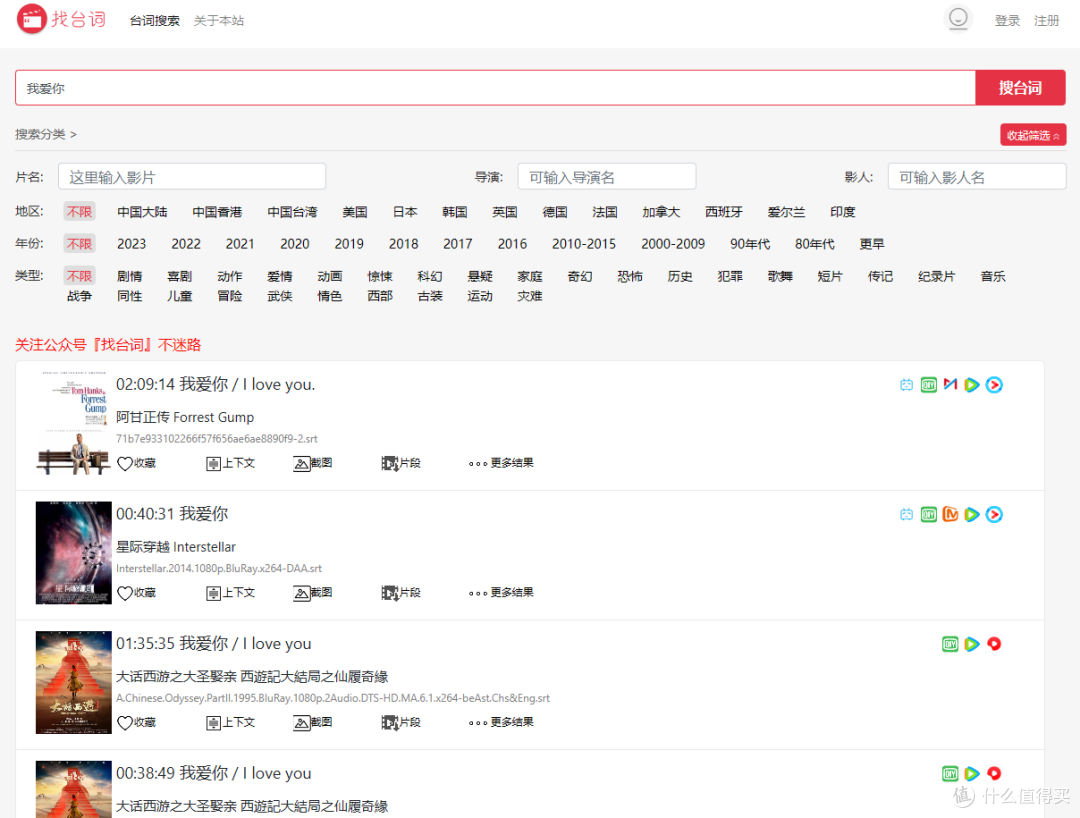Focus the 导演 director name input
Screen dimensions: 1080x818
607,177
